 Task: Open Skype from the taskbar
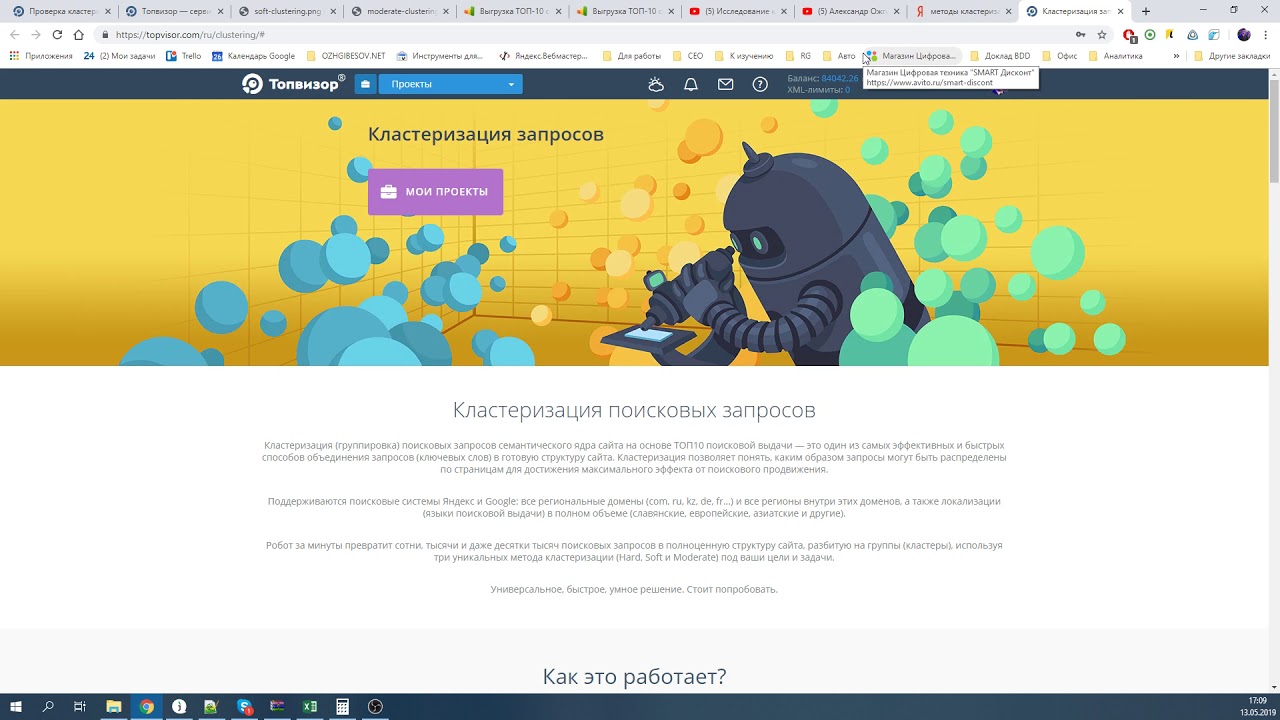(245, 707)
